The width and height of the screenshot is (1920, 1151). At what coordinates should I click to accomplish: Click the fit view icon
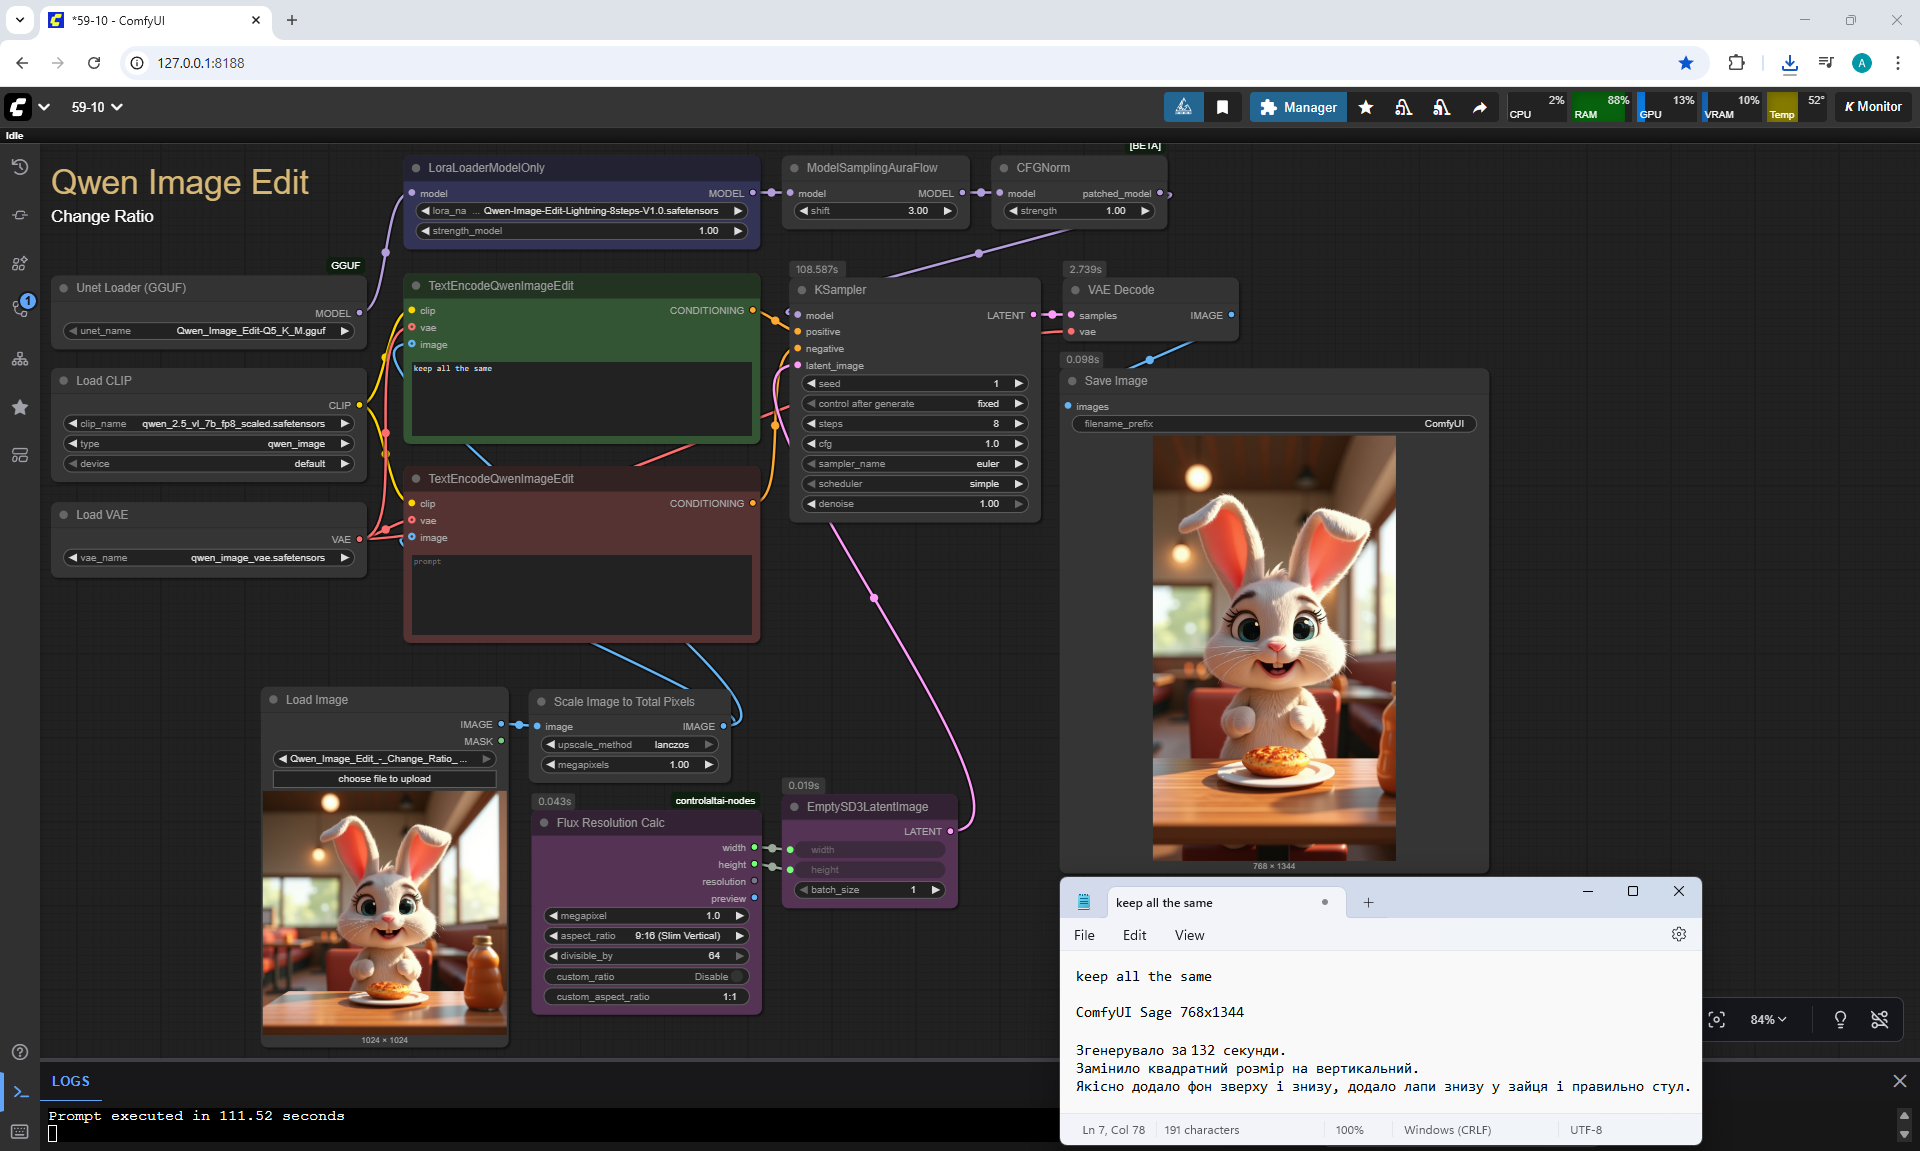coord(1716,1019)
